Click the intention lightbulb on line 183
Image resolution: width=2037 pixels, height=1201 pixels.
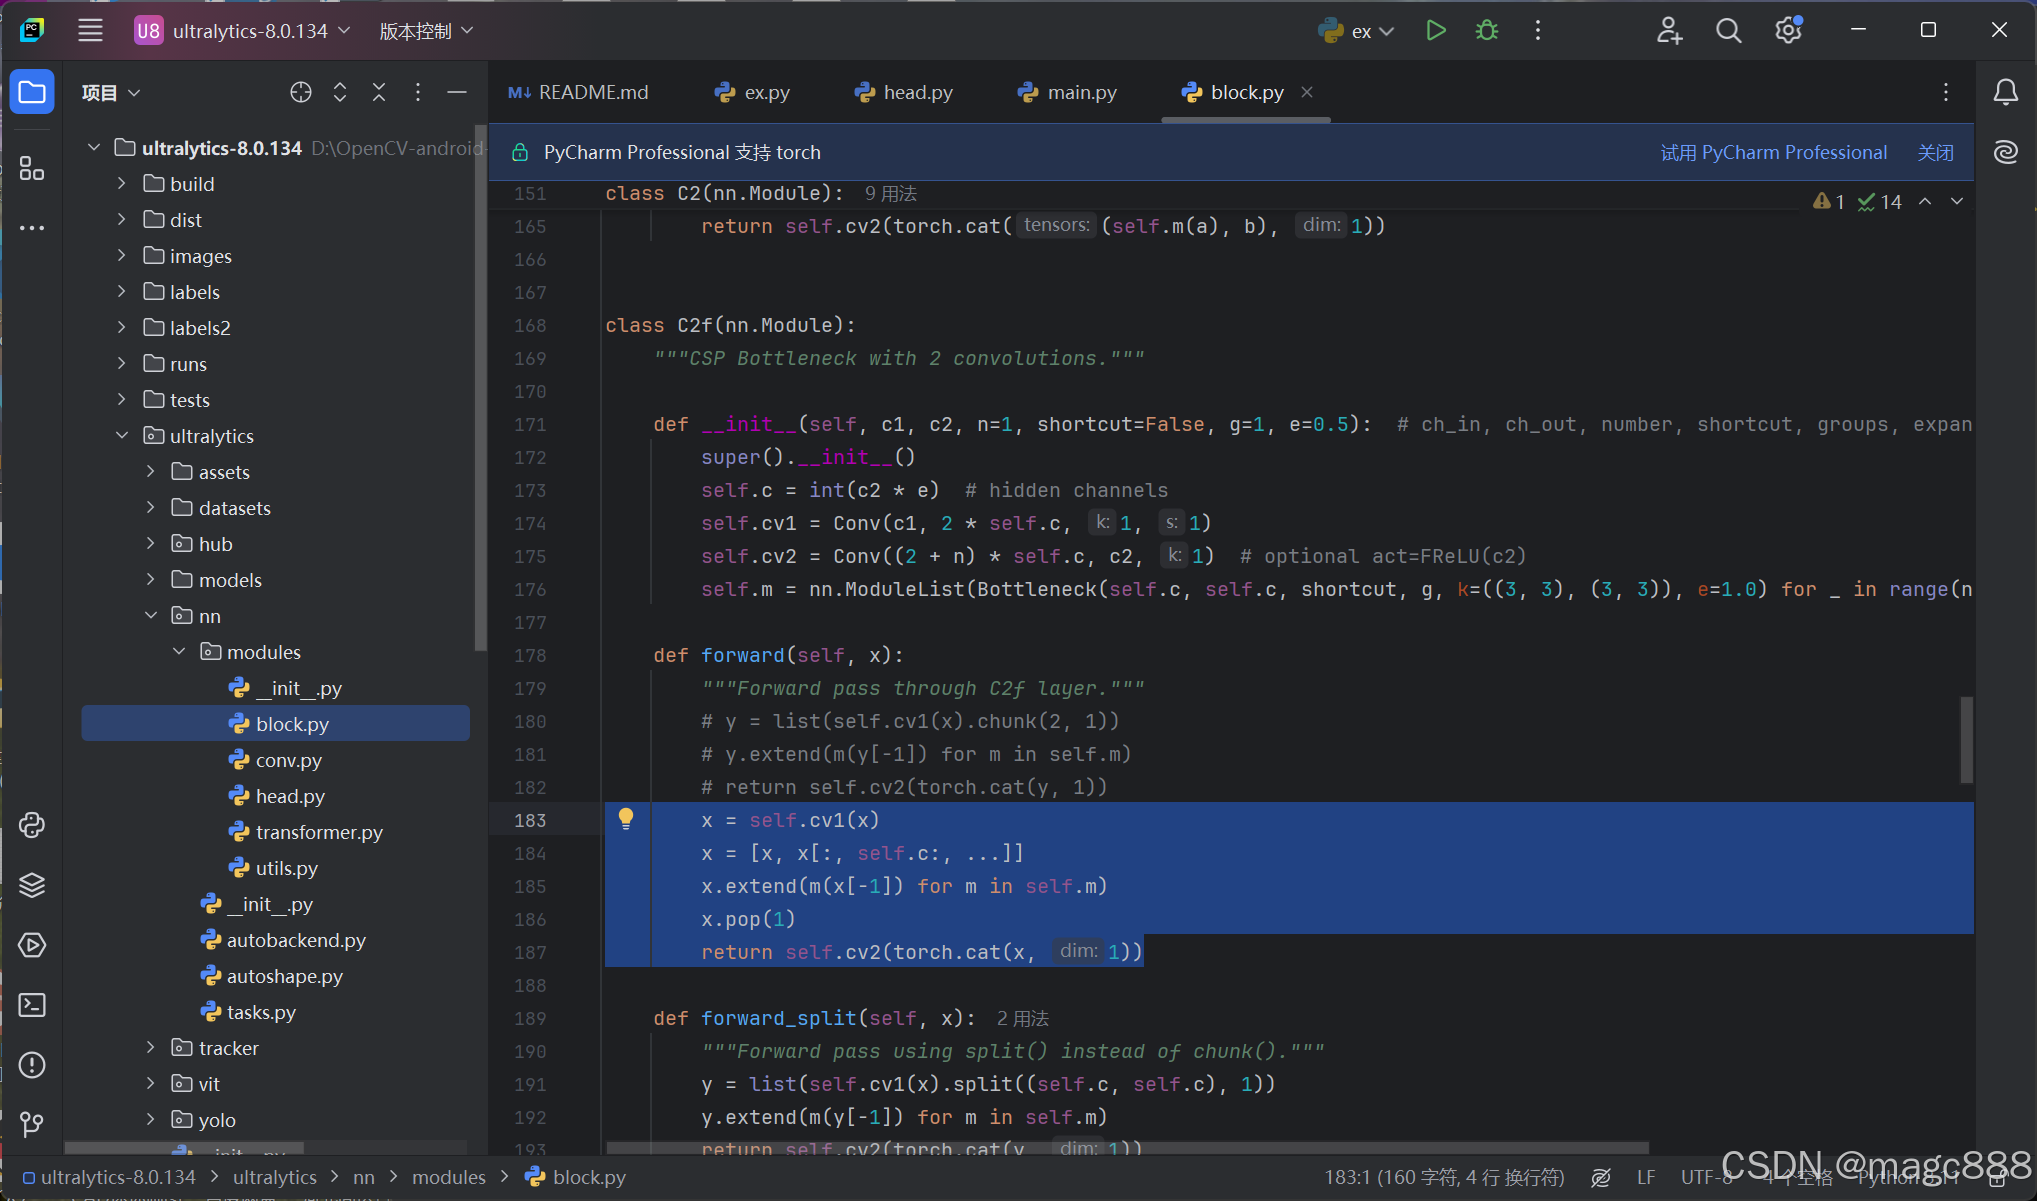[x=626, y=819]
